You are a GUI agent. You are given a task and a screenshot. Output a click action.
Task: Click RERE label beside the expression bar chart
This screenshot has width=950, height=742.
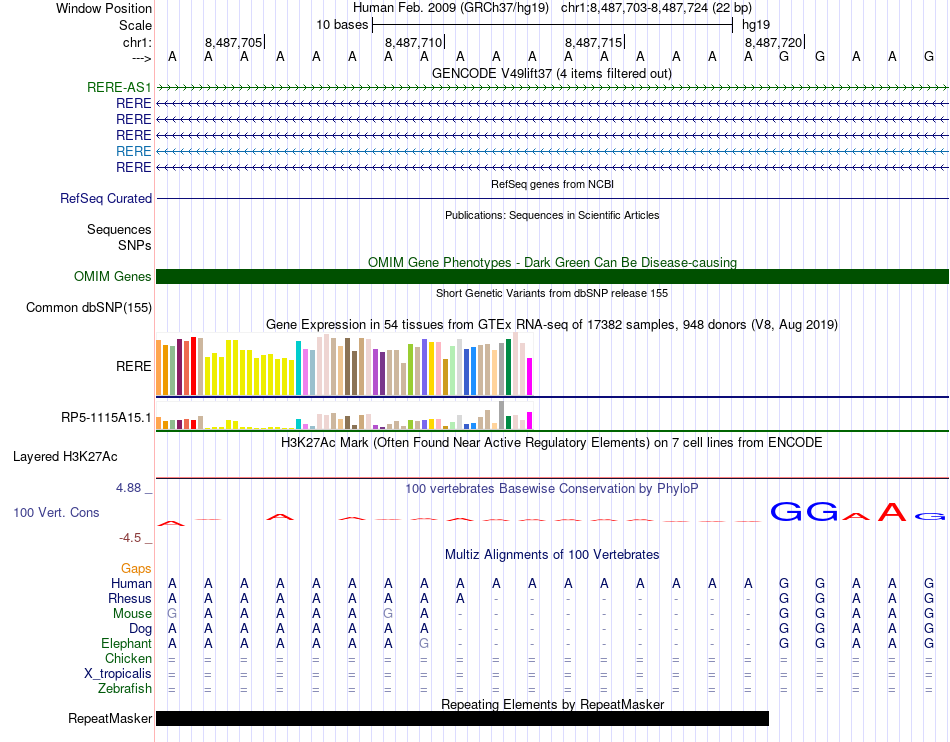pyautogui.click(x=133, y=366)
